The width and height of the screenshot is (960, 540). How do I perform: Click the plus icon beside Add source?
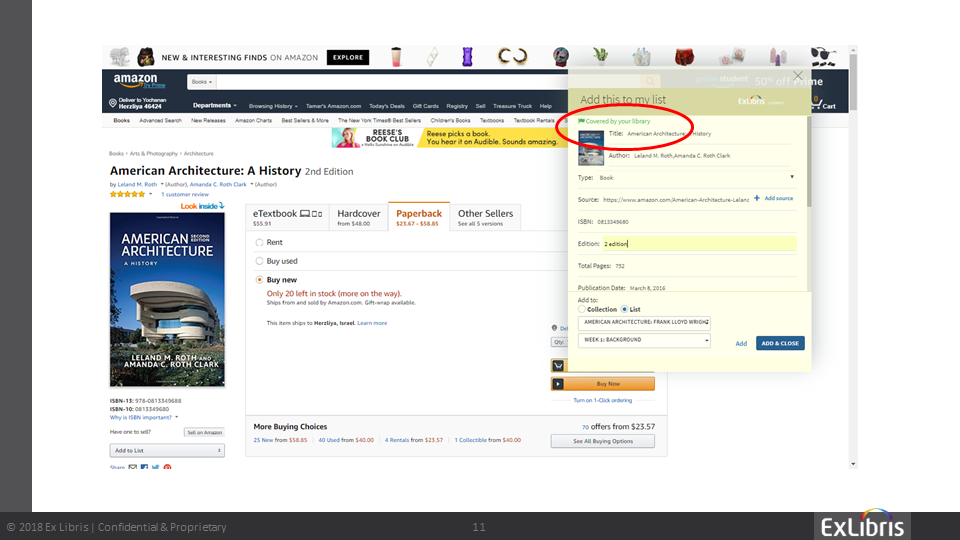coord(757,198)
